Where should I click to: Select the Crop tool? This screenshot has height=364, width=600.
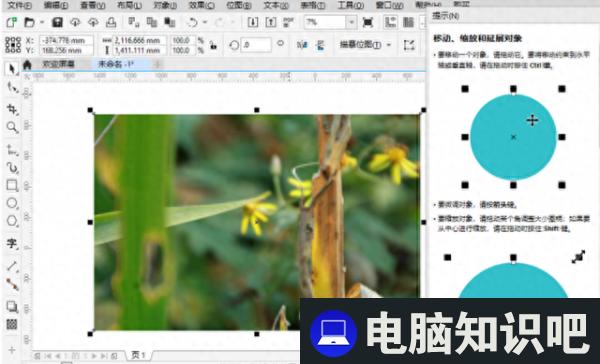tap(12, 109)
